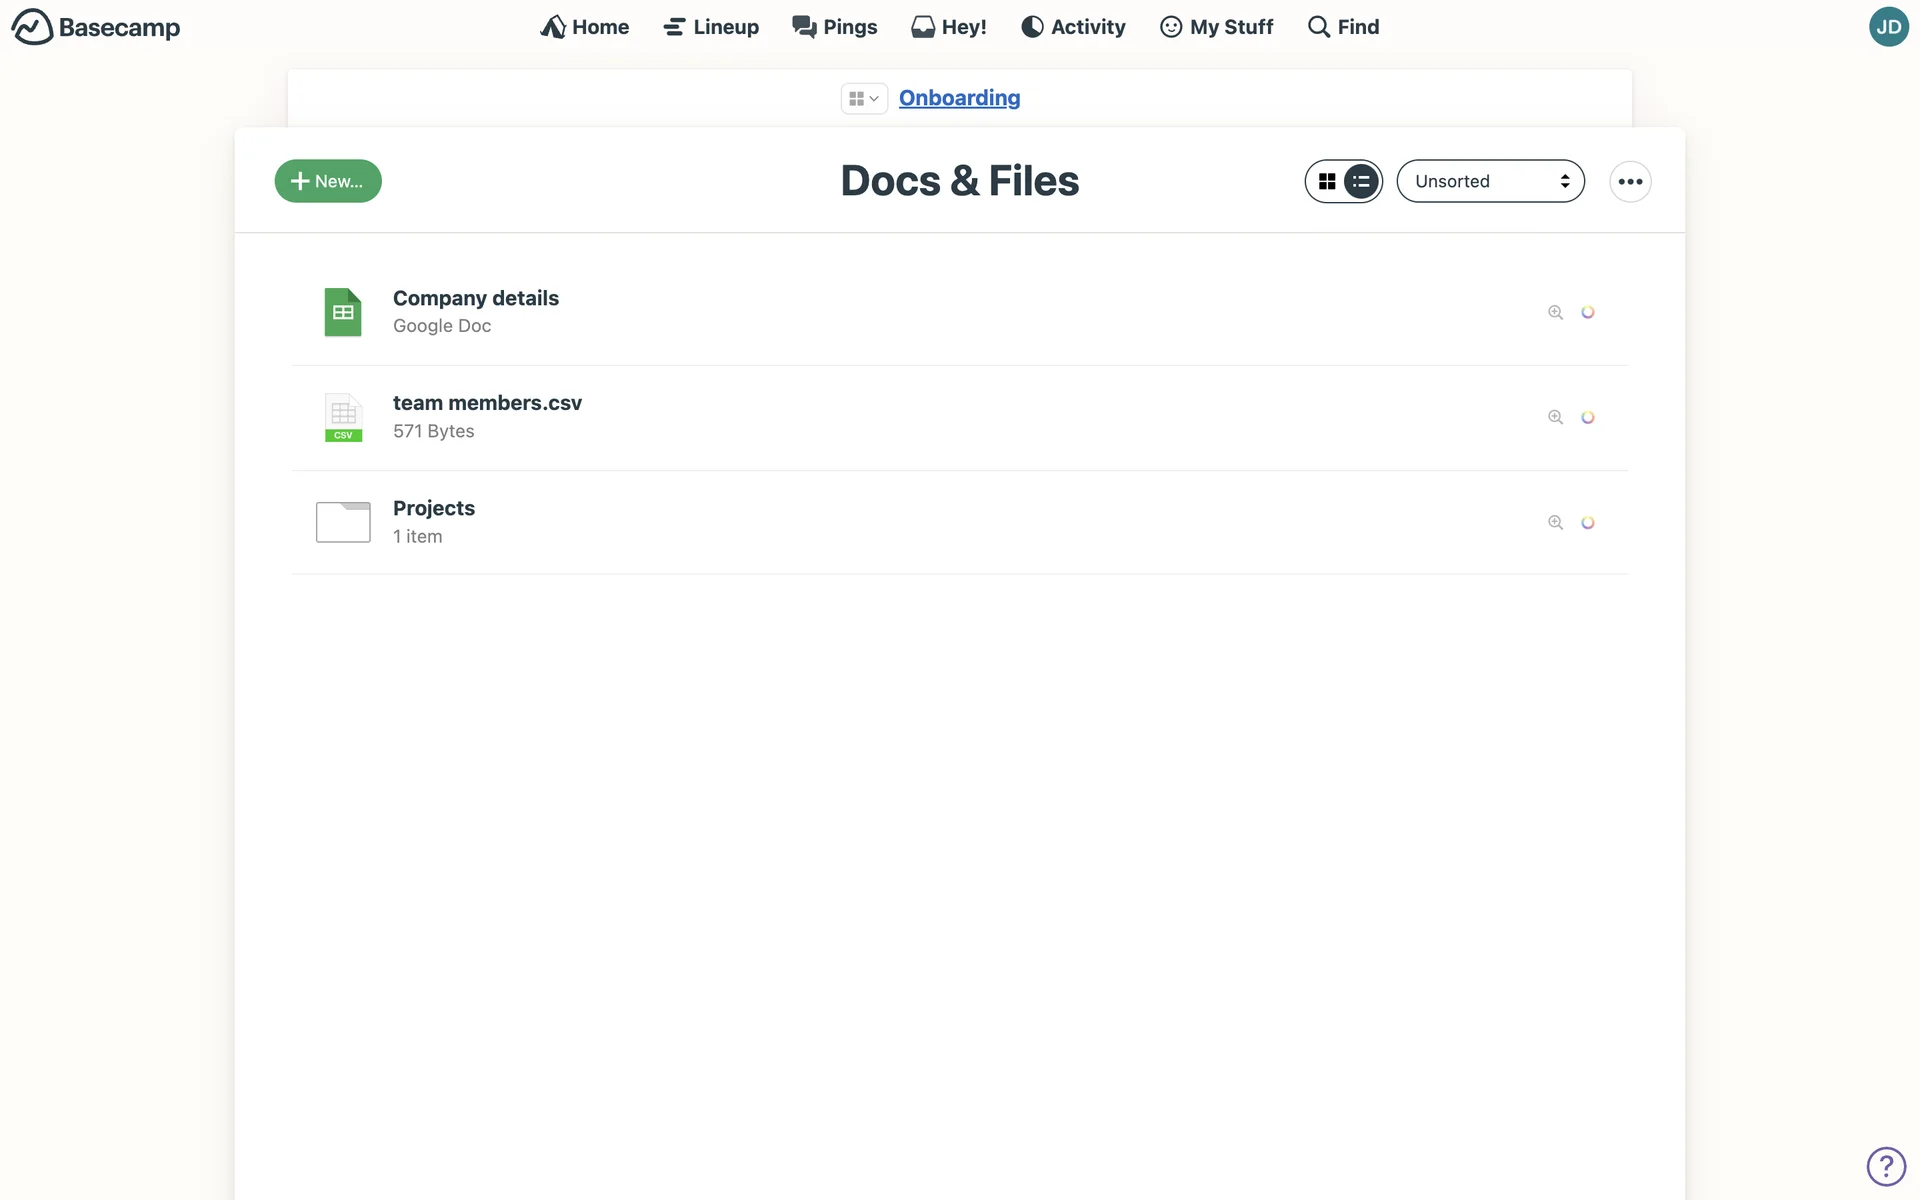Open the three-dots options menu

point(1630,181)
